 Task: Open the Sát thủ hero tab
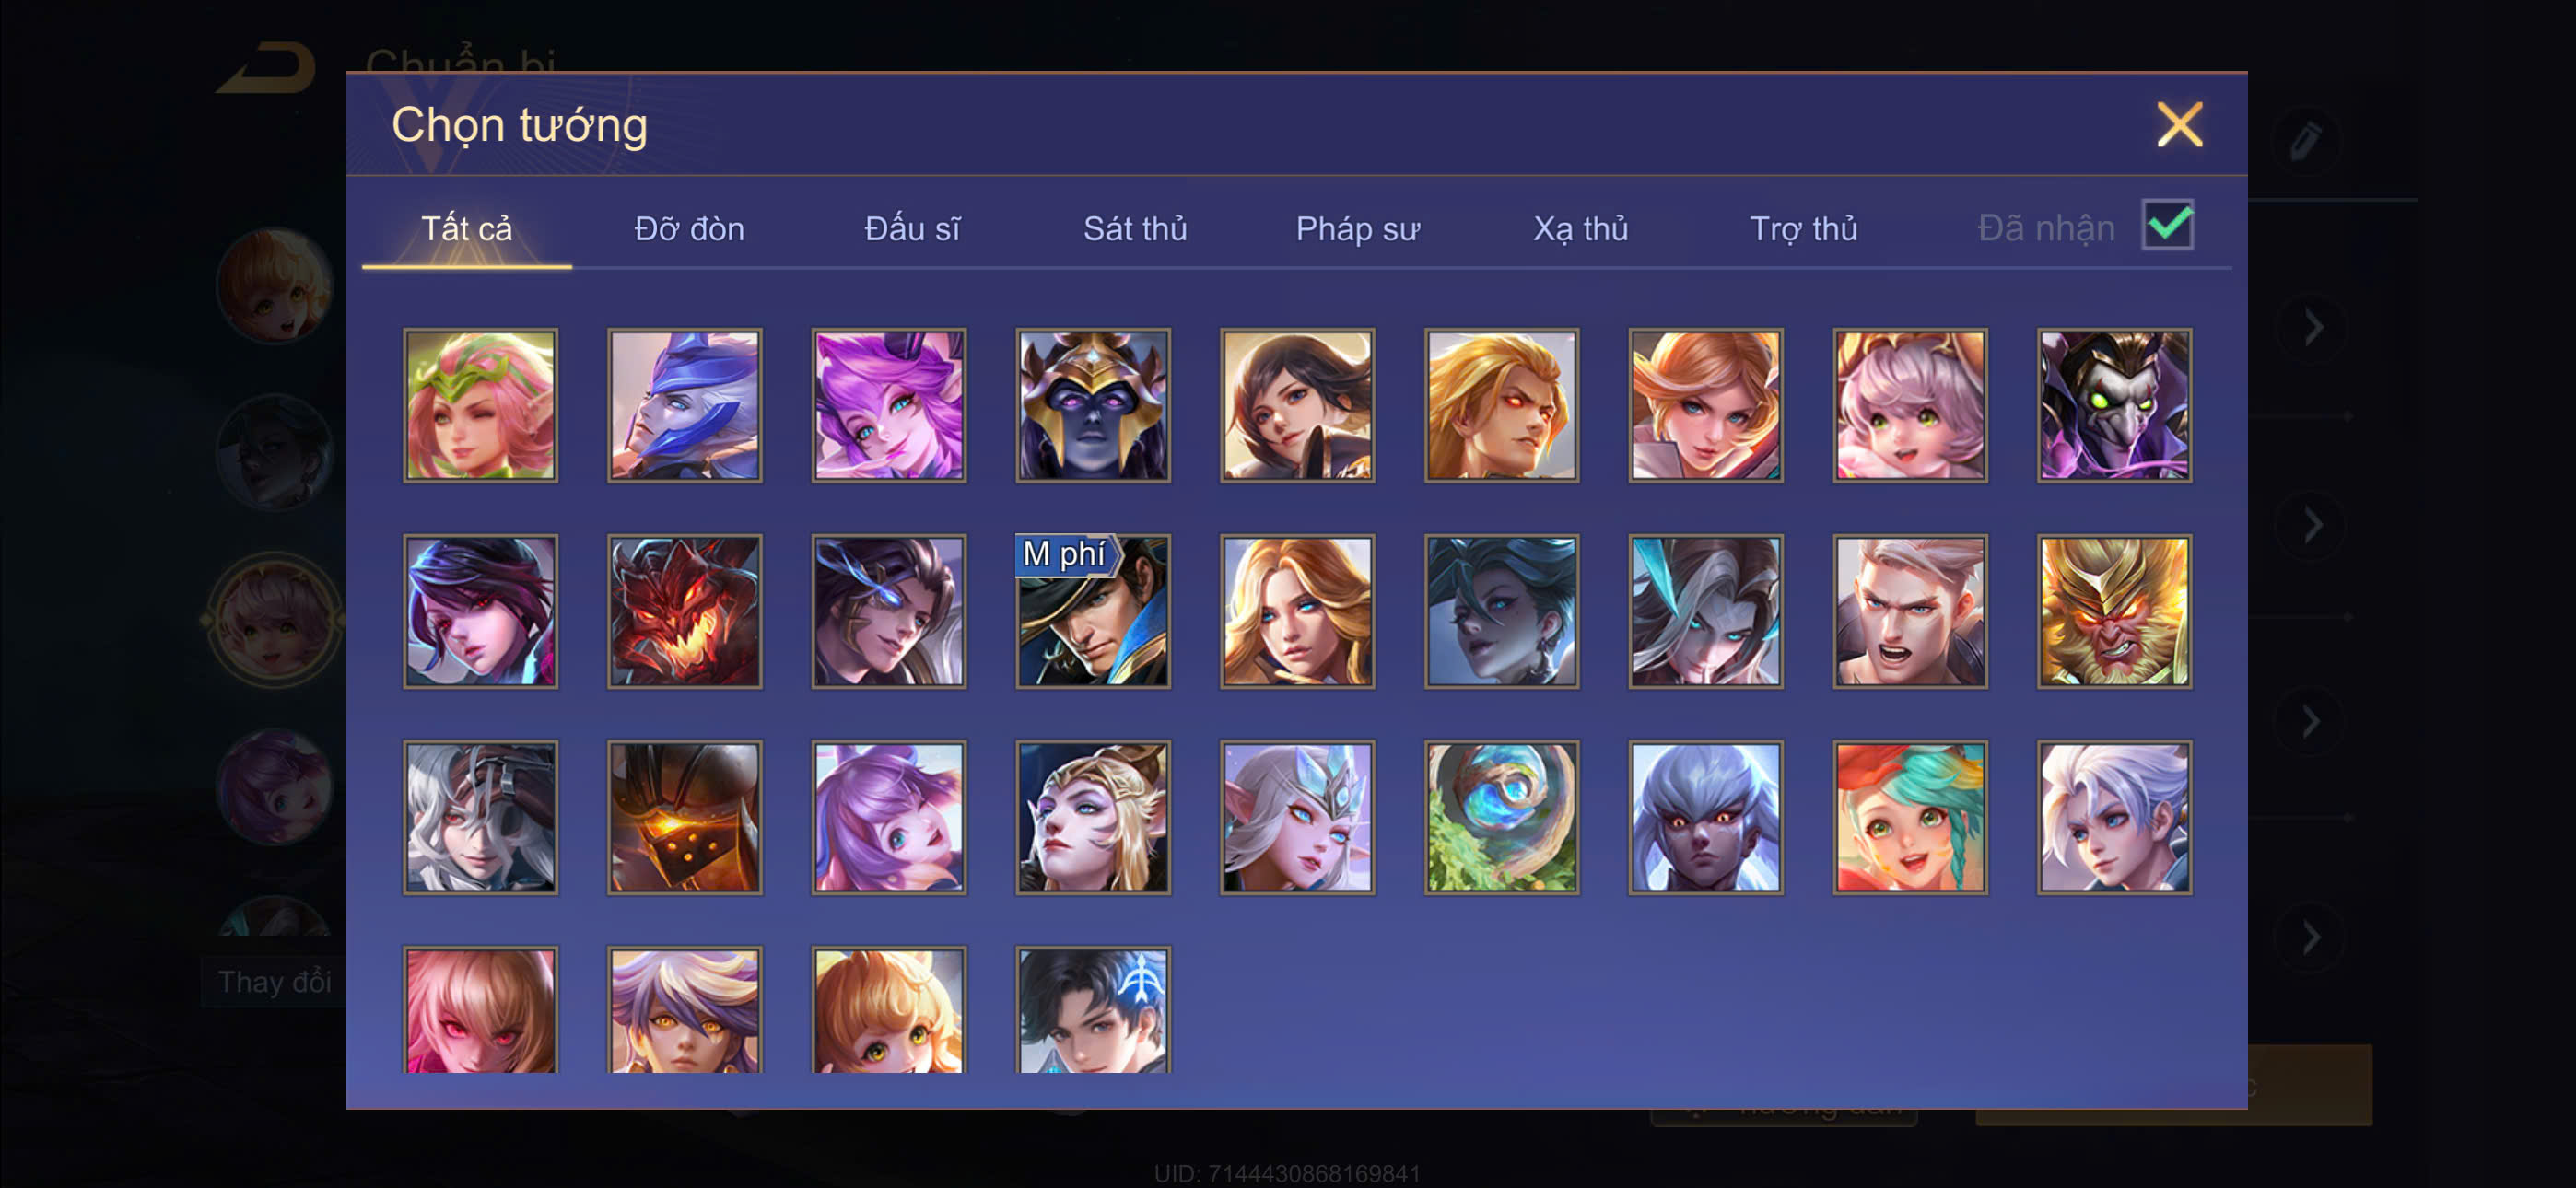coord(1135,229)
